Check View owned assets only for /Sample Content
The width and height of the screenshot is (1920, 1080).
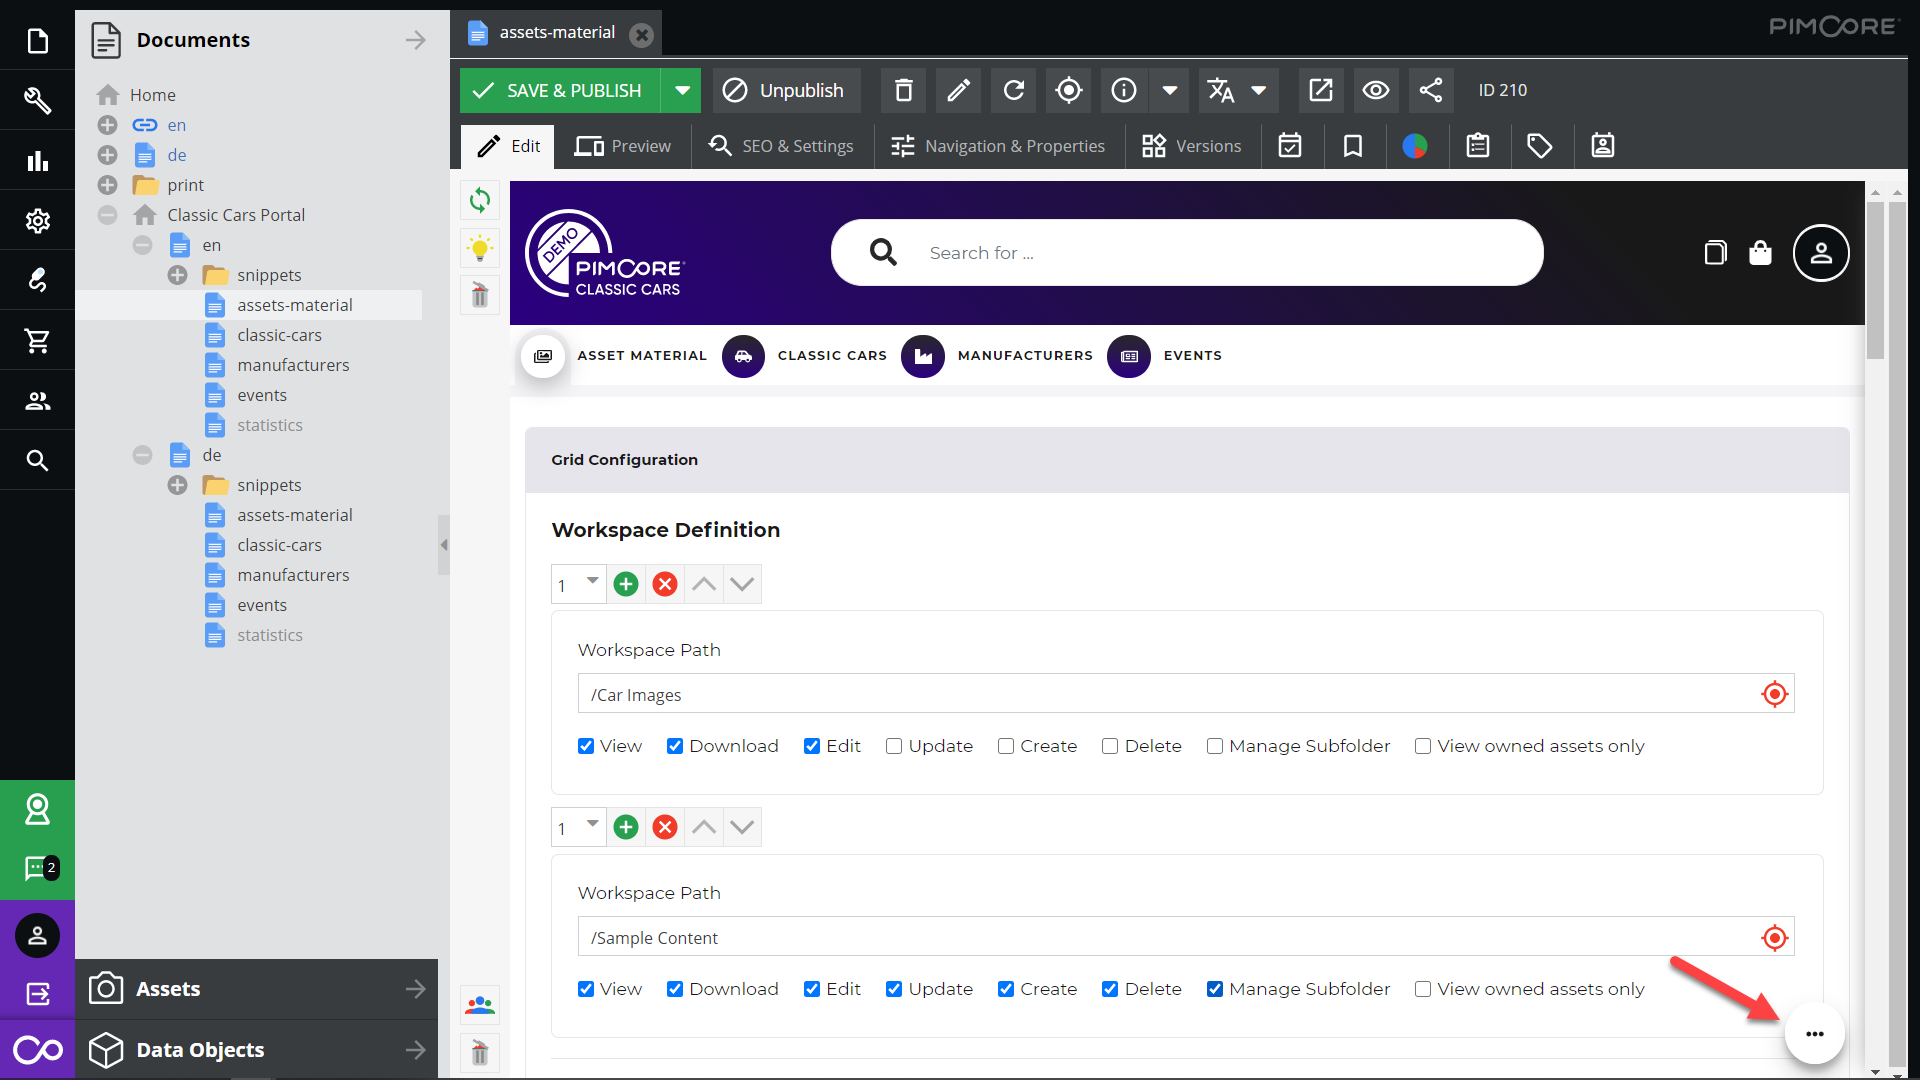1423,989
